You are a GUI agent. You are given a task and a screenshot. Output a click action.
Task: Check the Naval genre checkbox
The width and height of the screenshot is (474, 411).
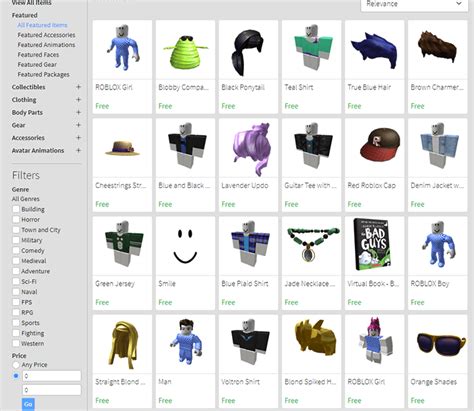tap(16, 292)
